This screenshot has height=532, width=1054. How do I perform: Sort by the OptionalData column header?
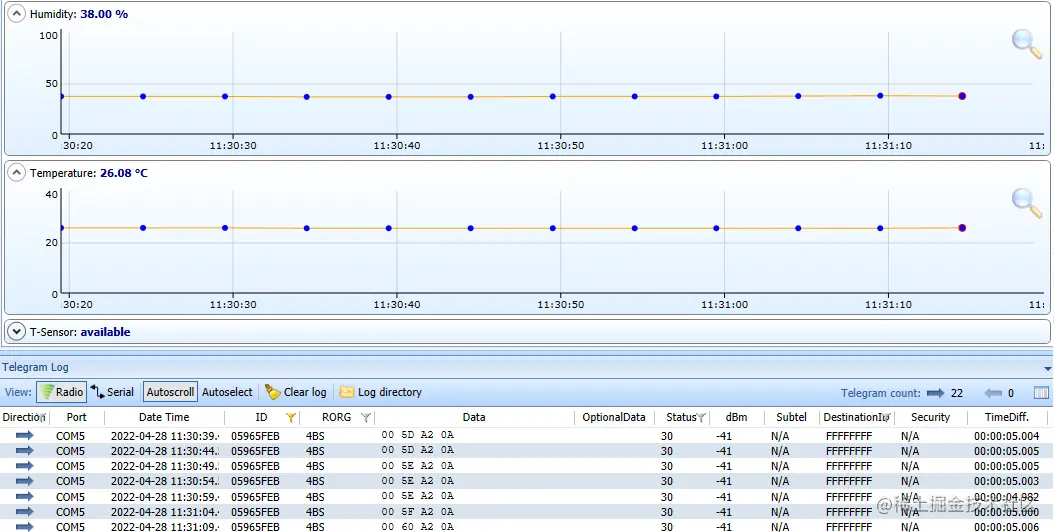pyautogui.click(x=614, y=417)
